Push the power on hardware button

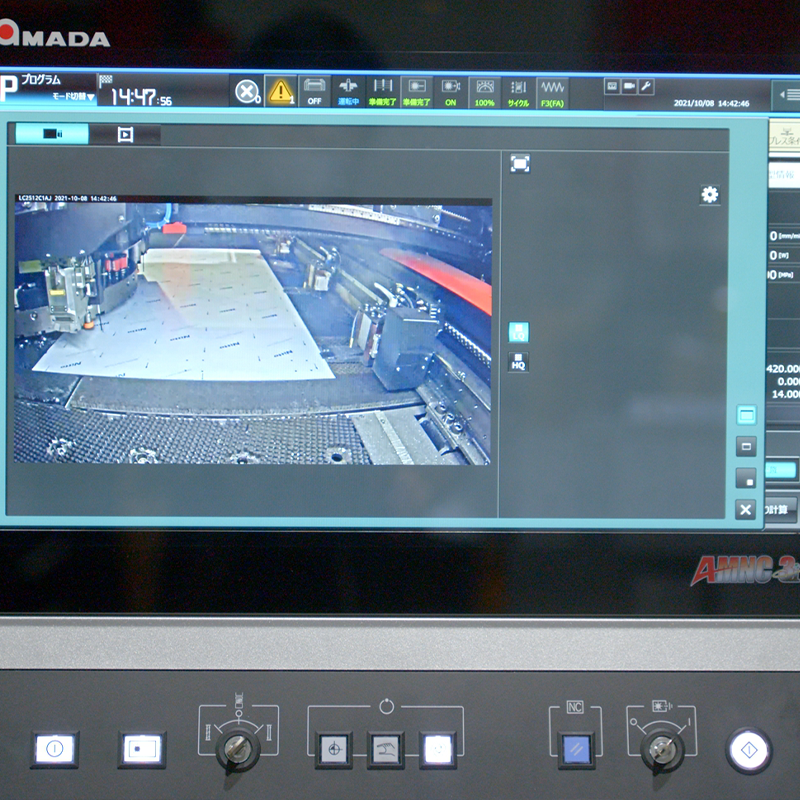54,749
